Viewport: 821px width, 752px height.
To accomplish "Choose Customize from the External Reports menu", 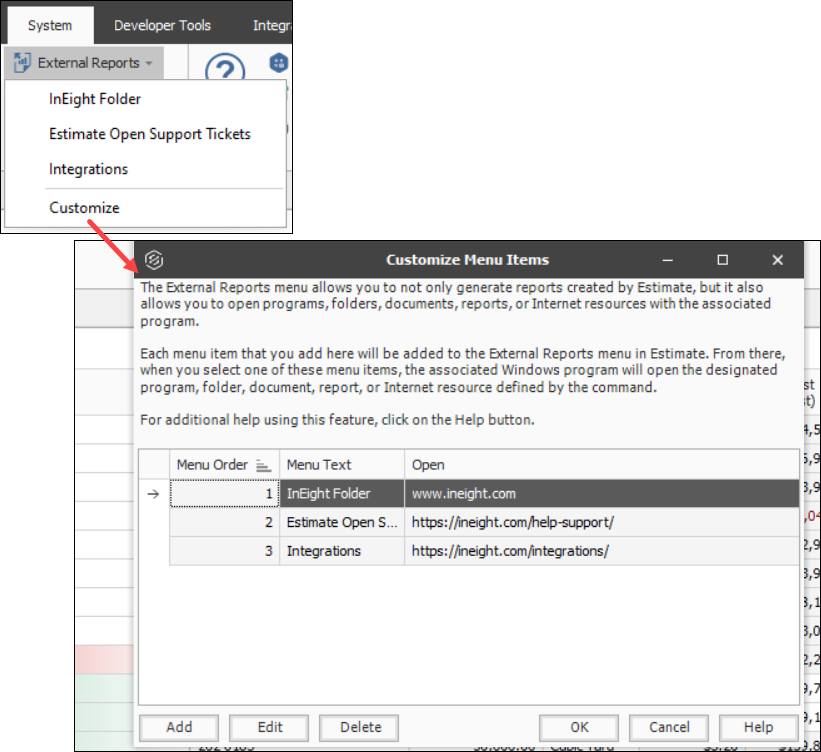I will (84, 208).
